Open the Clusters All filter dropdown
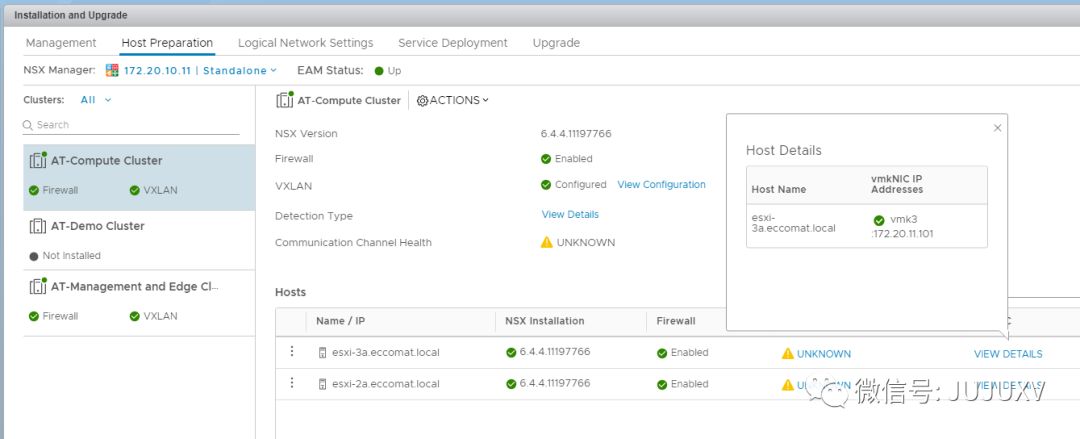The height and width of the screenshot is (439, 1080). (96, 100)
